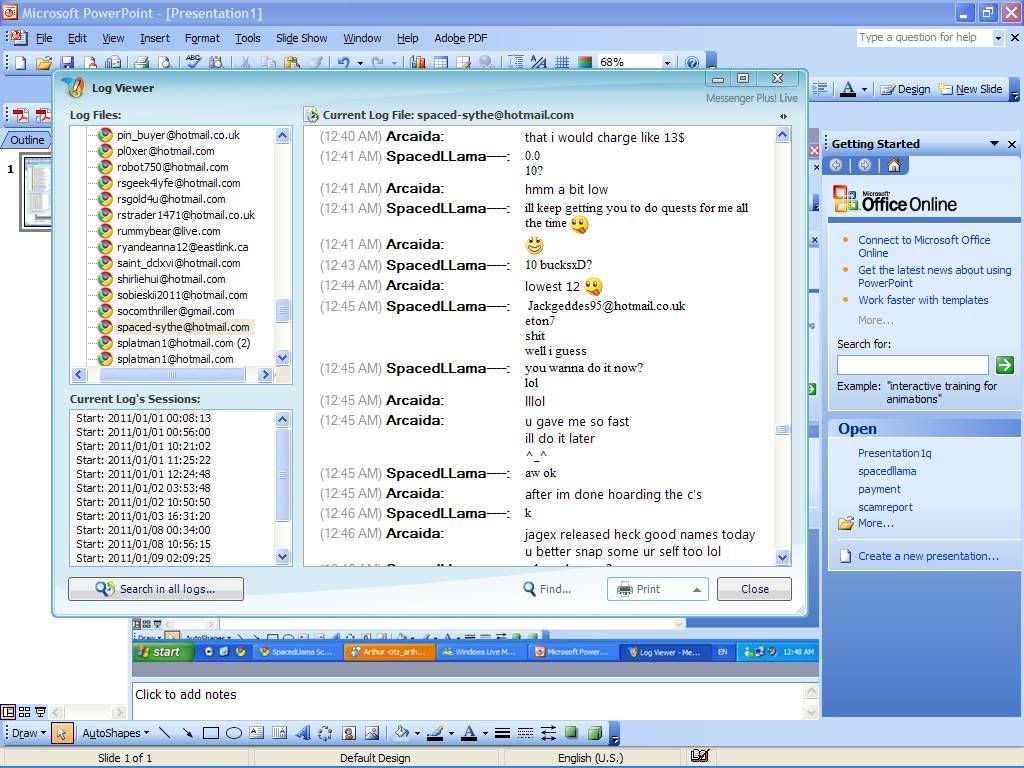The height and width of the screenshot is (768, 1024).
Task: Select the Oval drawing tool
Action: point(234,733)
